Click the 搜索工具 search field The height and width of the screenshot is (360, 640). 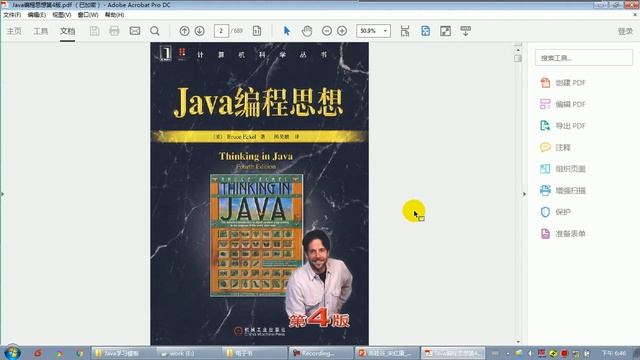[584, 58]
